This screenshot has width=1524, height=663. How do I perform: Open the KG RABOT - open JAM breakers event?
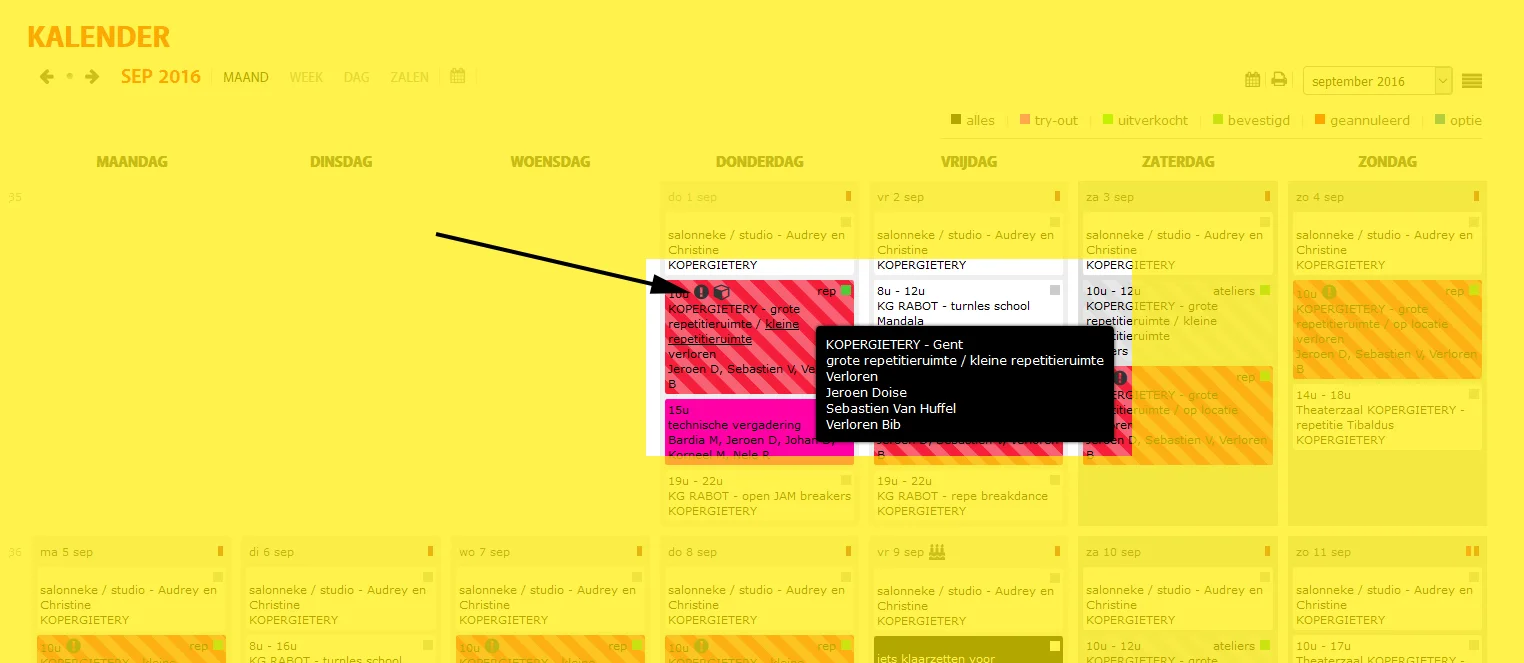[759, 496]
